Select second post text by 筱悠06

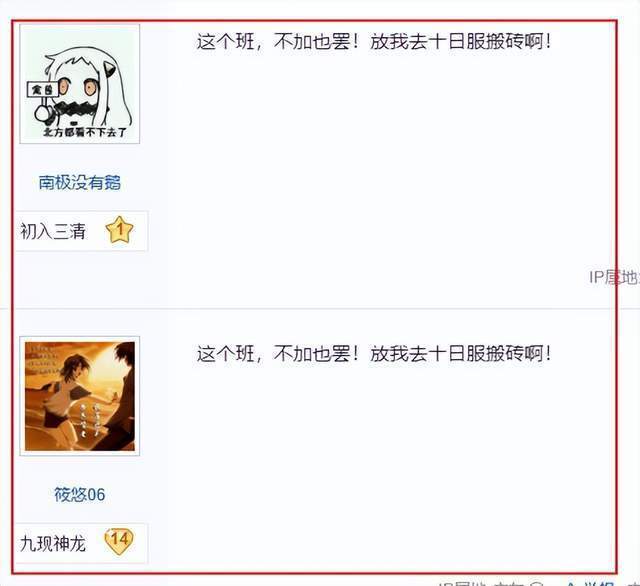(373, 353)
